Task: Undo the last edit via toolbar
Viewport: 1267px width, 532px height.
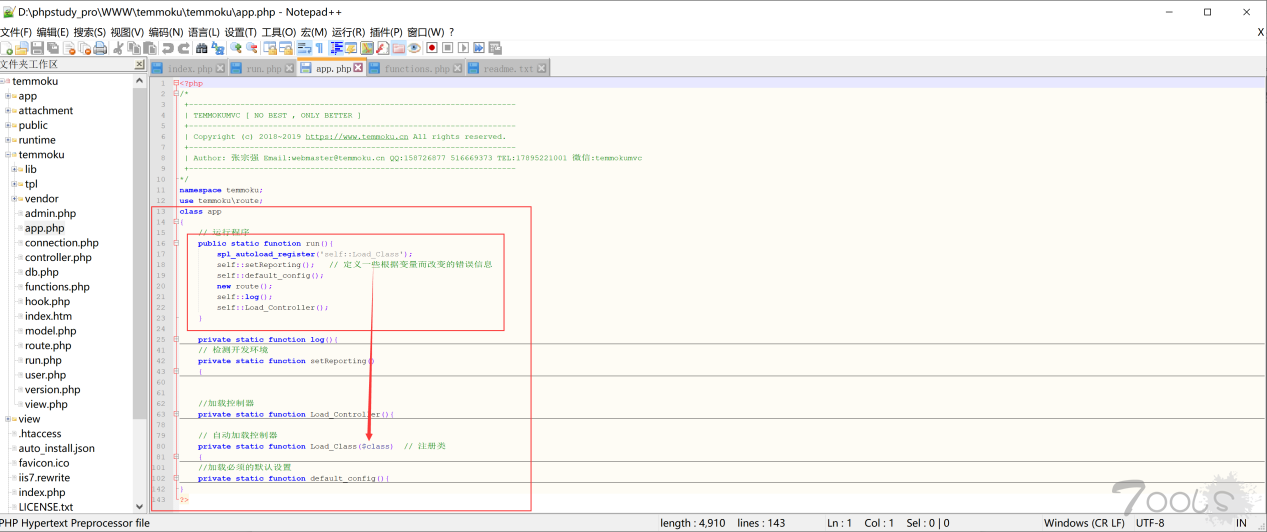Action: pyautogui.click(x=168, y=48)
